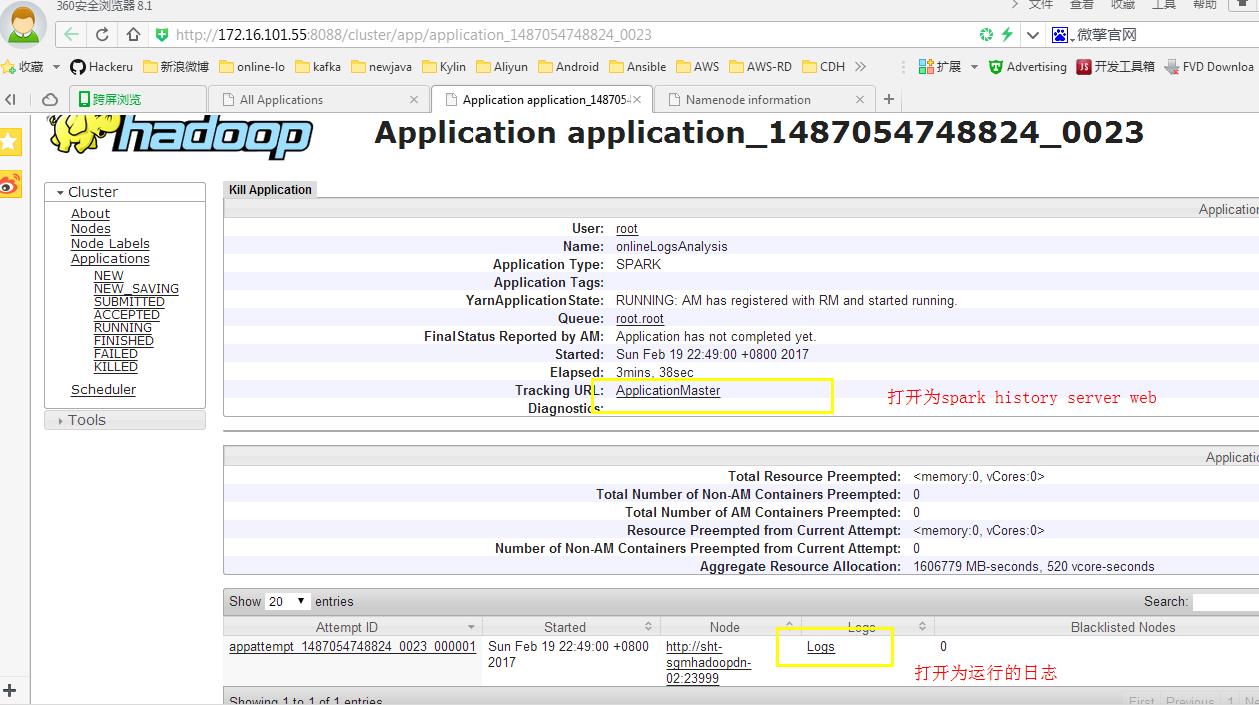Open the Baidu paw search engine selector
Screen dimensions: 1259x705
click(1060, 35)
